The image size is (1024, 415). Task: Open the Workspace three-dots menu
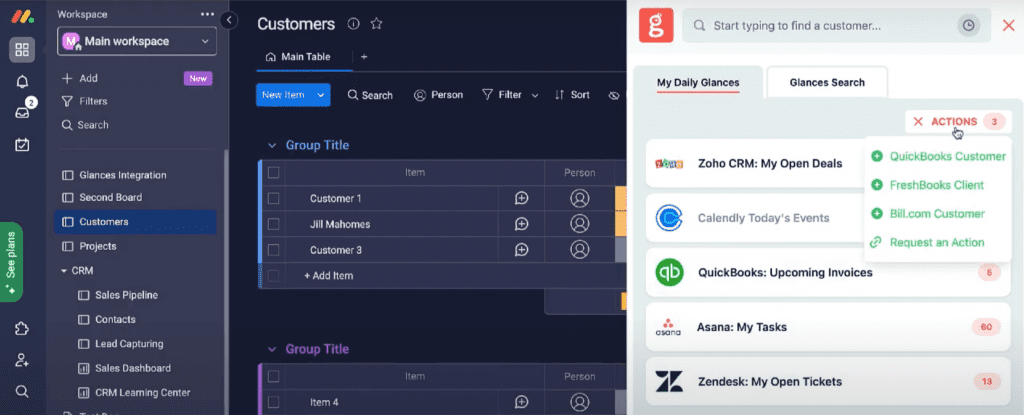[x=207, y=14]
